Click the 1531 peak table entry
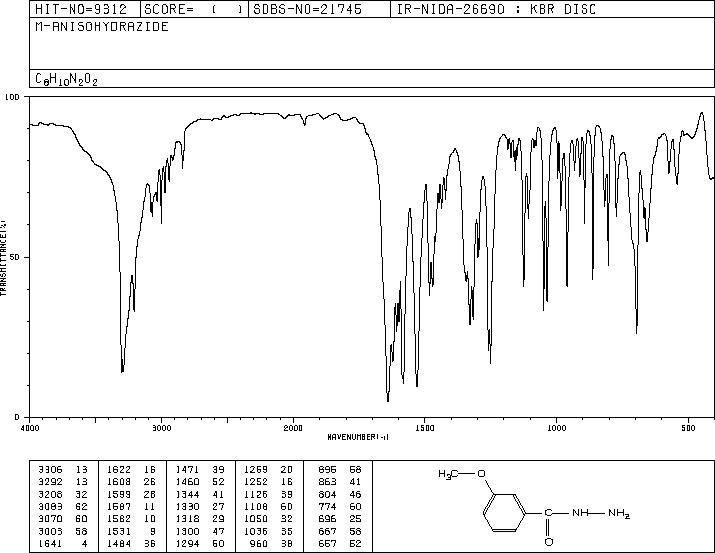This screenshot has width=715, height=553. coord(131,531)
